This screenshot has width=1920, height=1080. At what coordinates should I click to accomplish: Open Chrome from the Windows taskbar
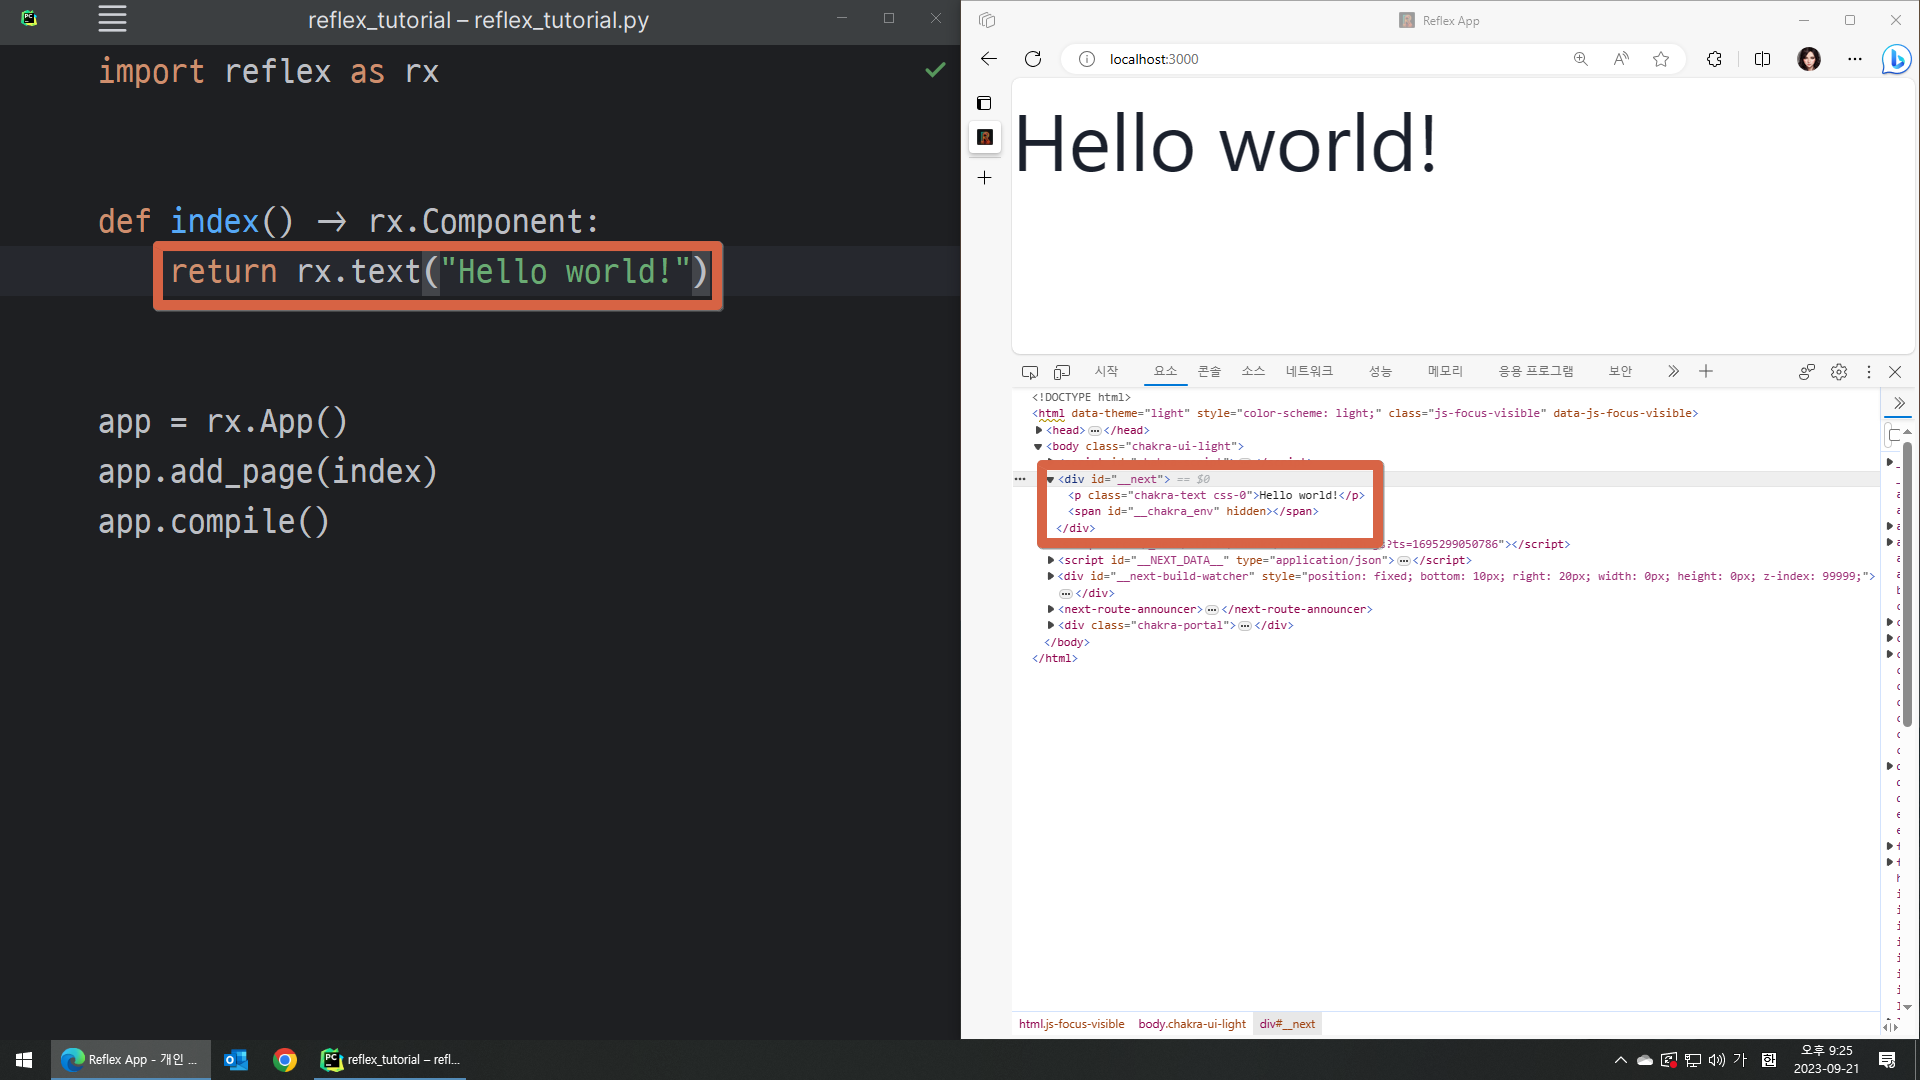(x=285, y=1060)
